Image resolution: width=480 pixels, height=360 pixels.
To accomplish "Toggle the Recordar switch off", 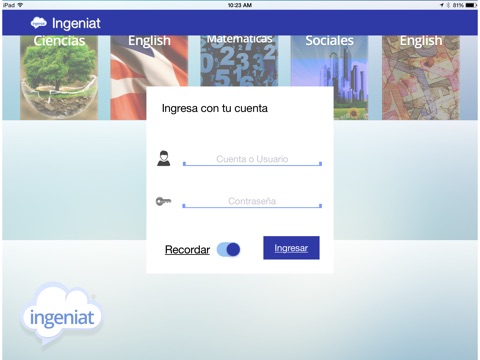I will (x=228, y=249).
